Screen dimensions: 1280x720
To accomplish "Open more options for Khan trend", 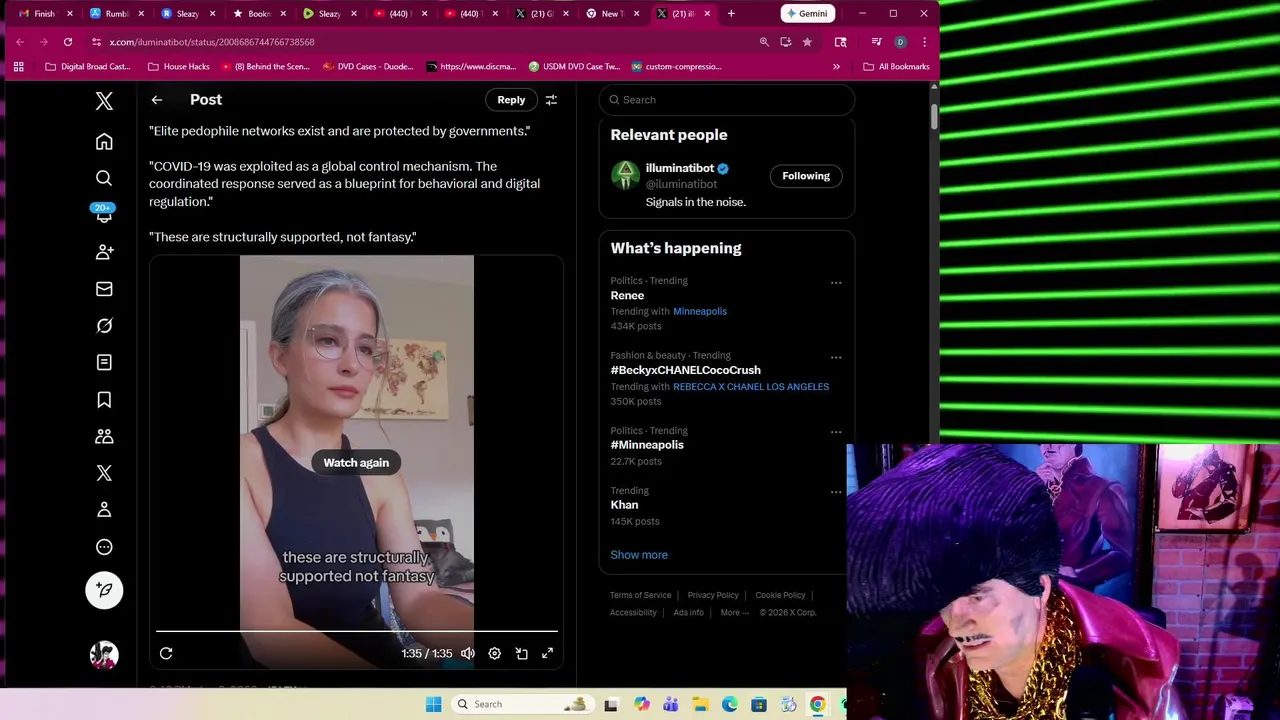I will 836,492.
